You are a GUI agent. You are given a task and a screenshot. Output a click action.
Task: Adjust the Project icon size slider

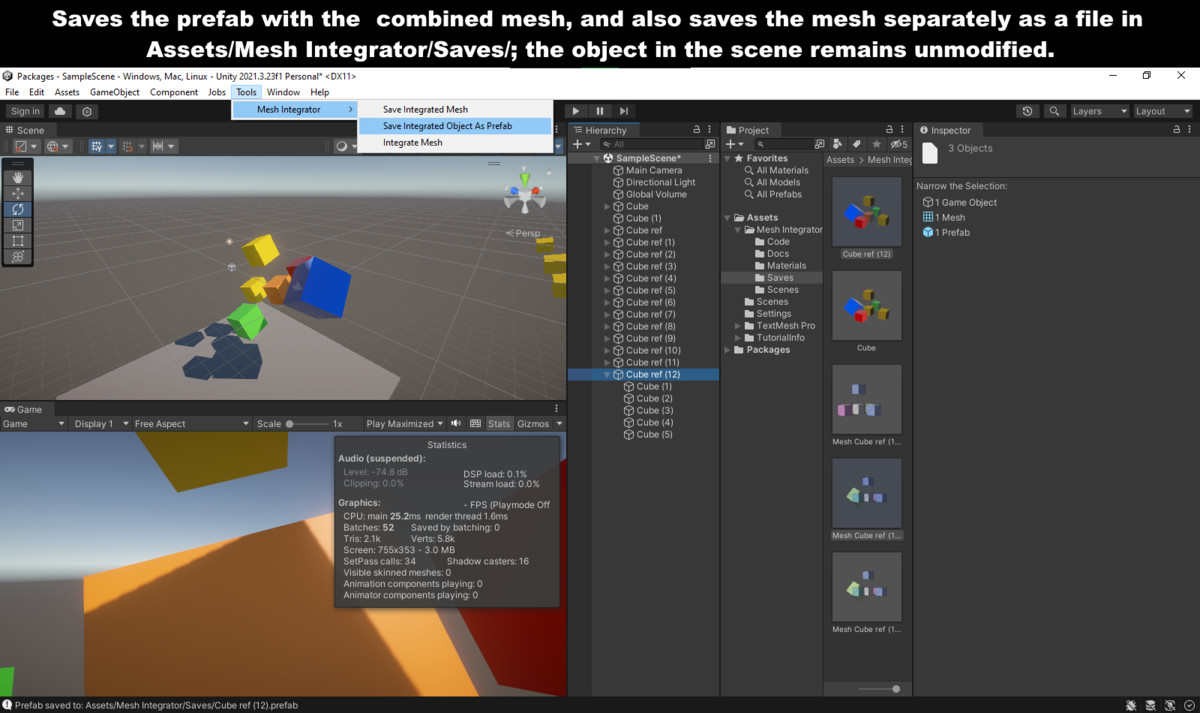[x=880, y=688]
